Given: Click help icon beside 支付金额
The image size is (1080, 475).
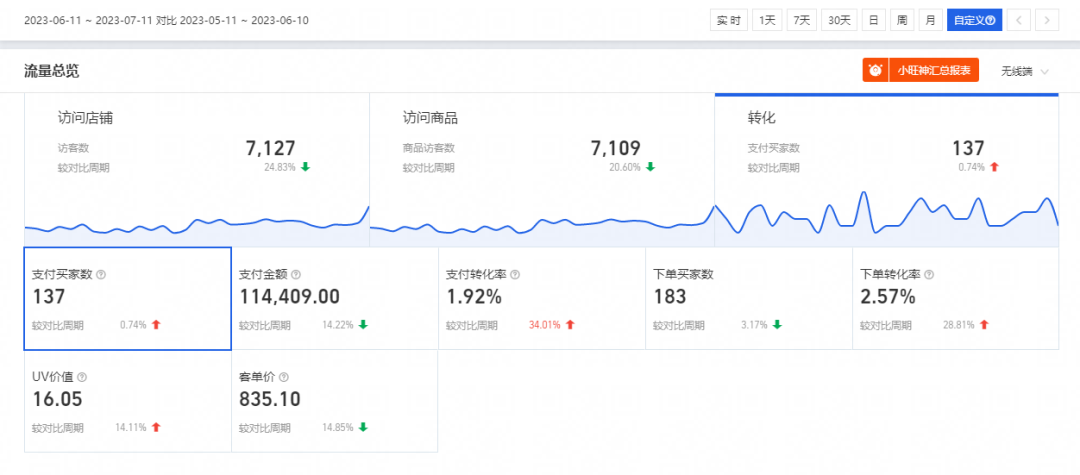Looking at the screenshot, I should (x=296, y=274).
